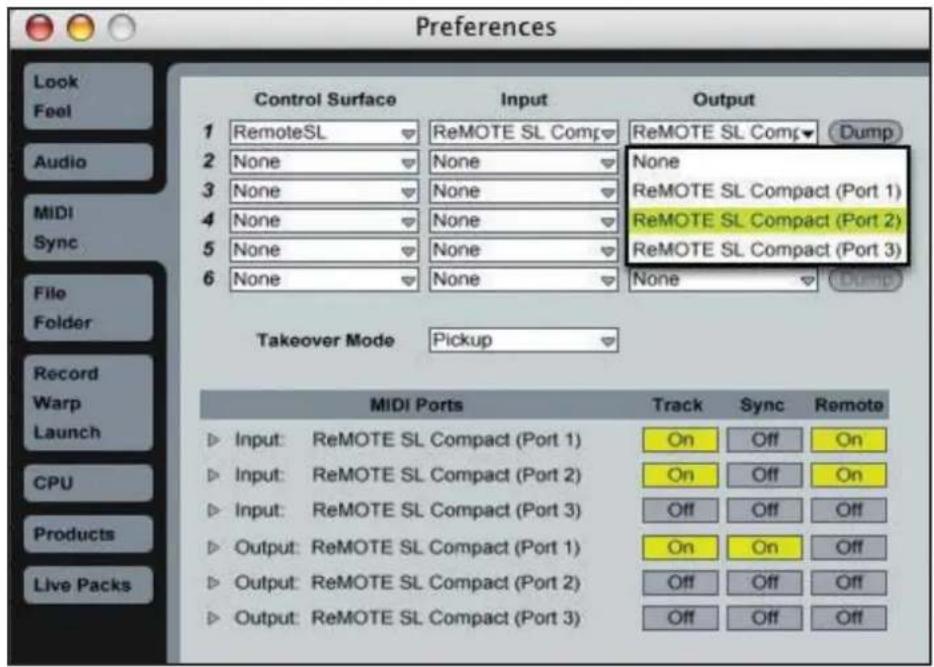934x667 pixels.
Task: Click the Dump button for row 1
Action: (x=866, y=133)
